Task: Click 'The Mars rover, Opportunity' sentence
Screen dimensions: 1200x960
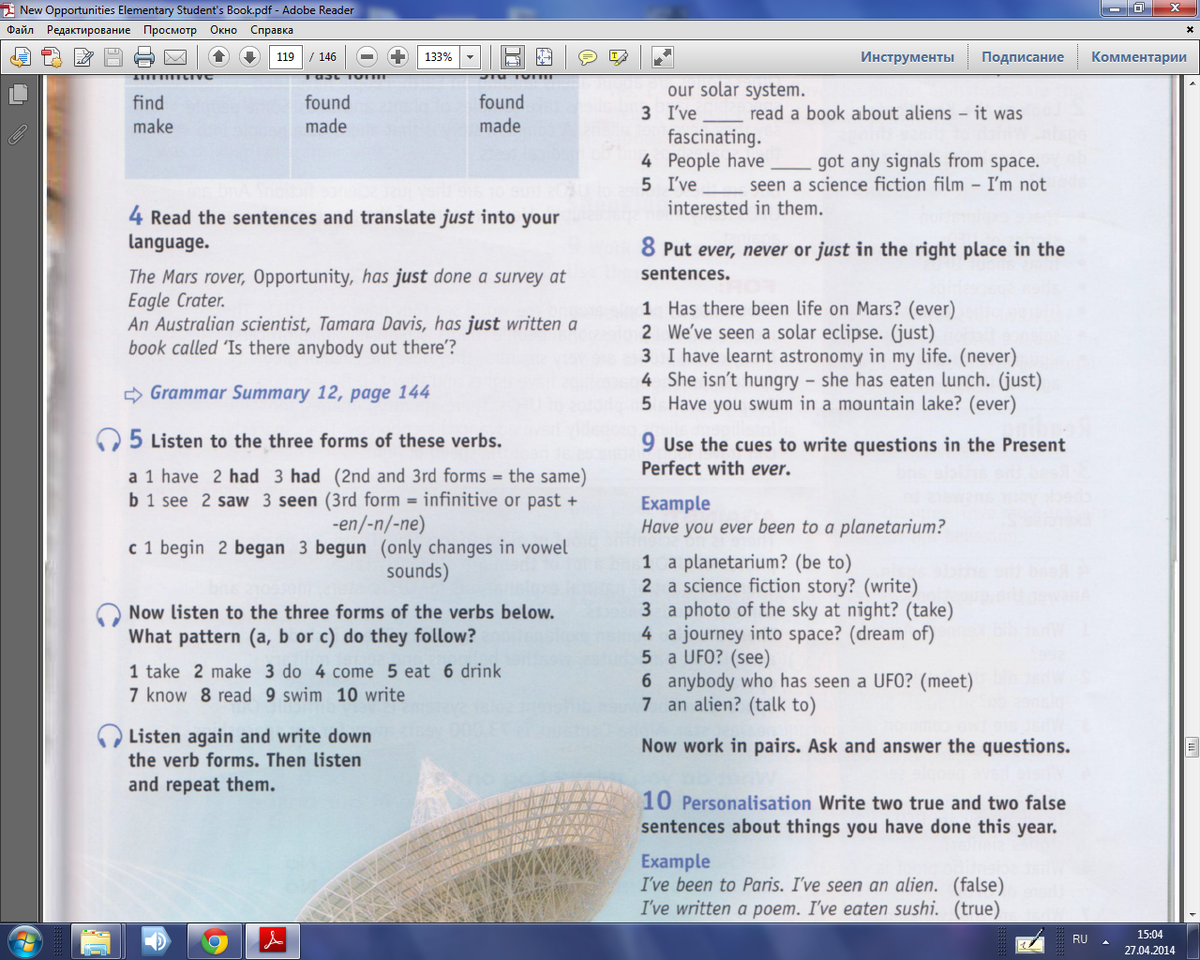Action: tap(347, 287)
